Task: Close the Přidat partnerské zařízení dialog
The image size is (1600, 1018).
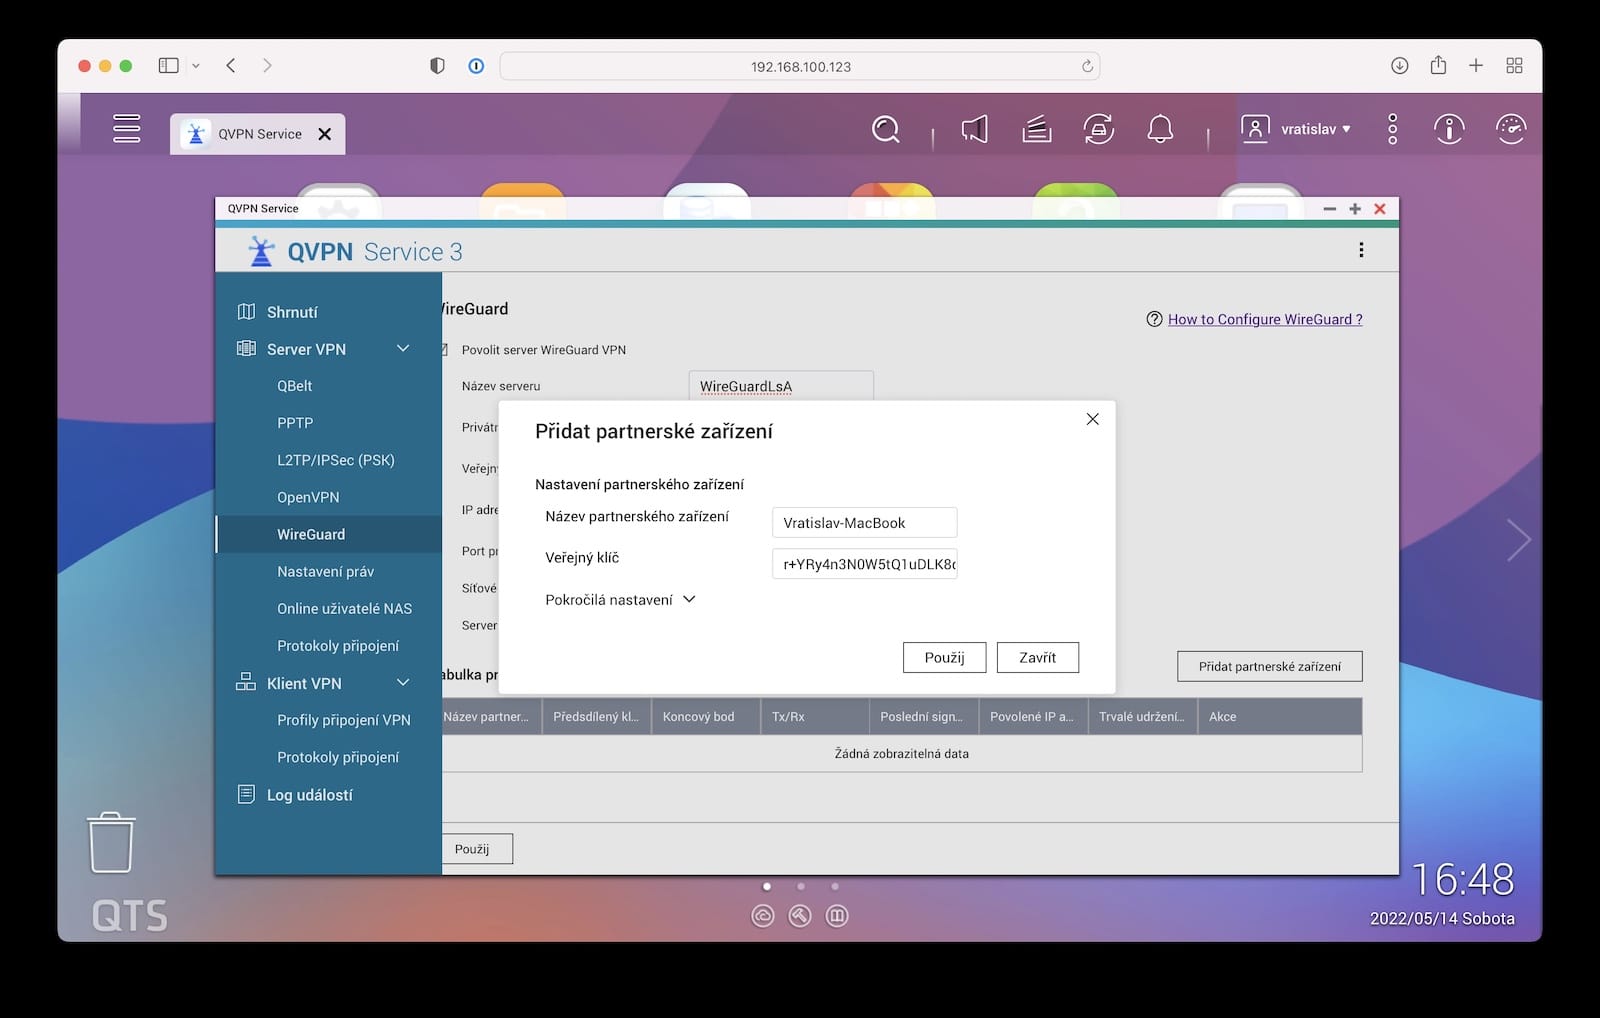Action: click(1093, 419)
